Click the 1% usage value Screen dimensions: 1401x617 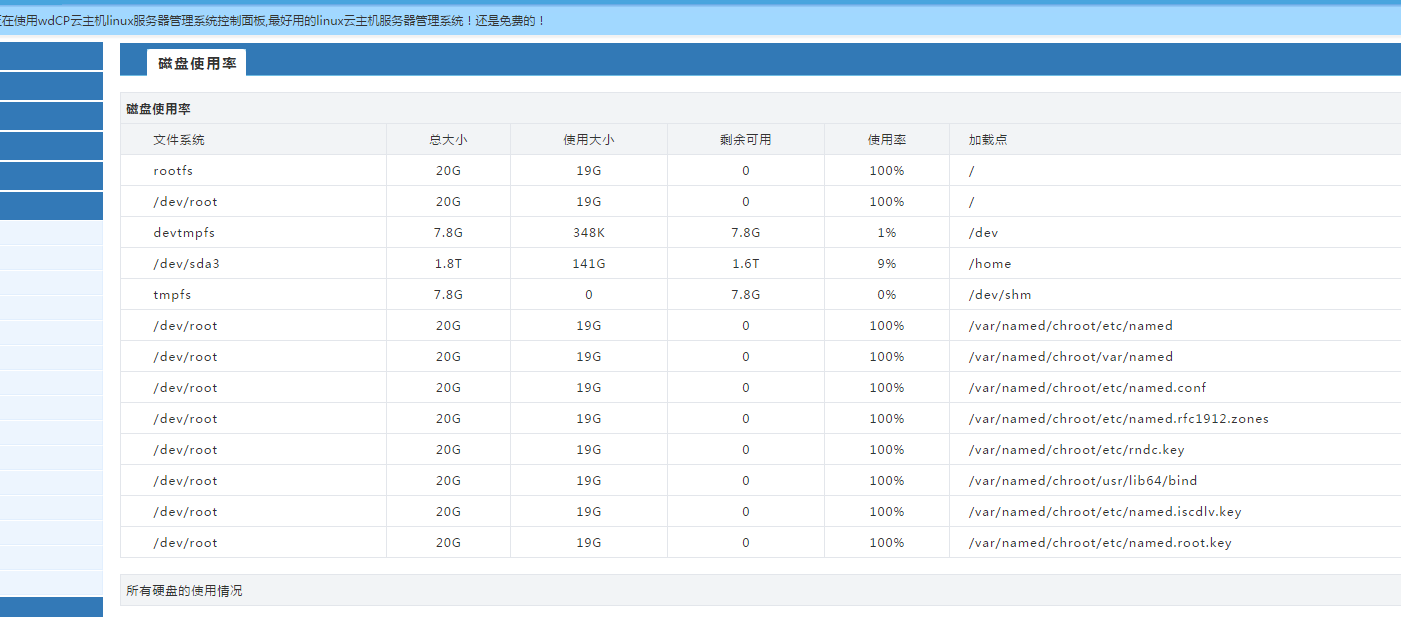(887, 233)
